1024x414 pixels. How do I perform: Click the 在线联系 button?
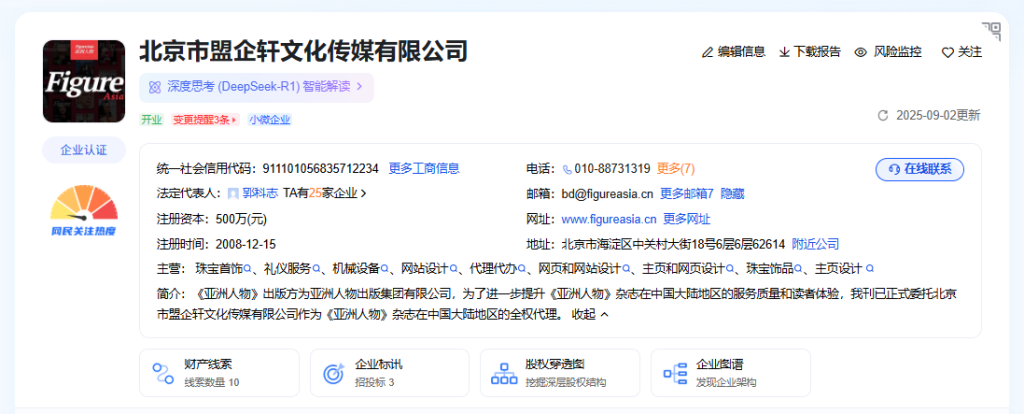919,169
